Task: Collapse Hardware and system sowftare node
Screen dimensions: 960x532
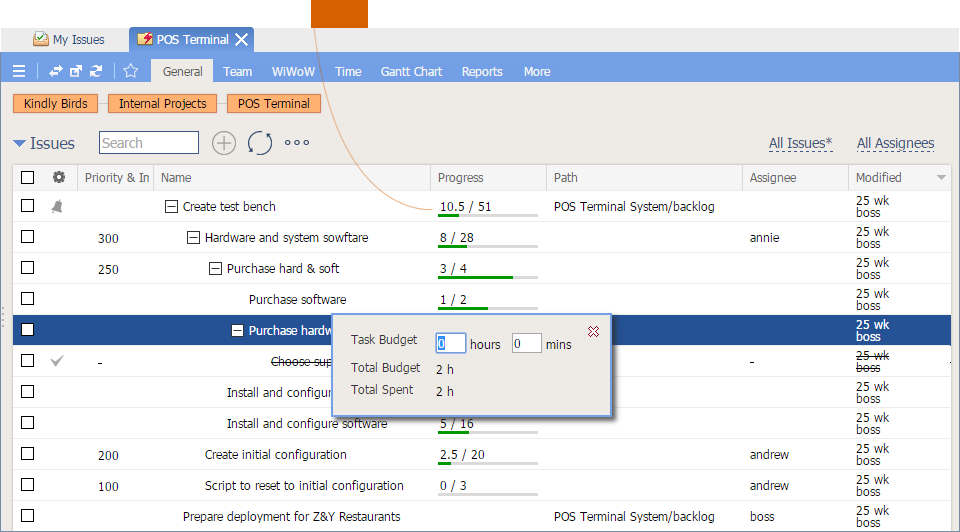Action: coord(193,238)
